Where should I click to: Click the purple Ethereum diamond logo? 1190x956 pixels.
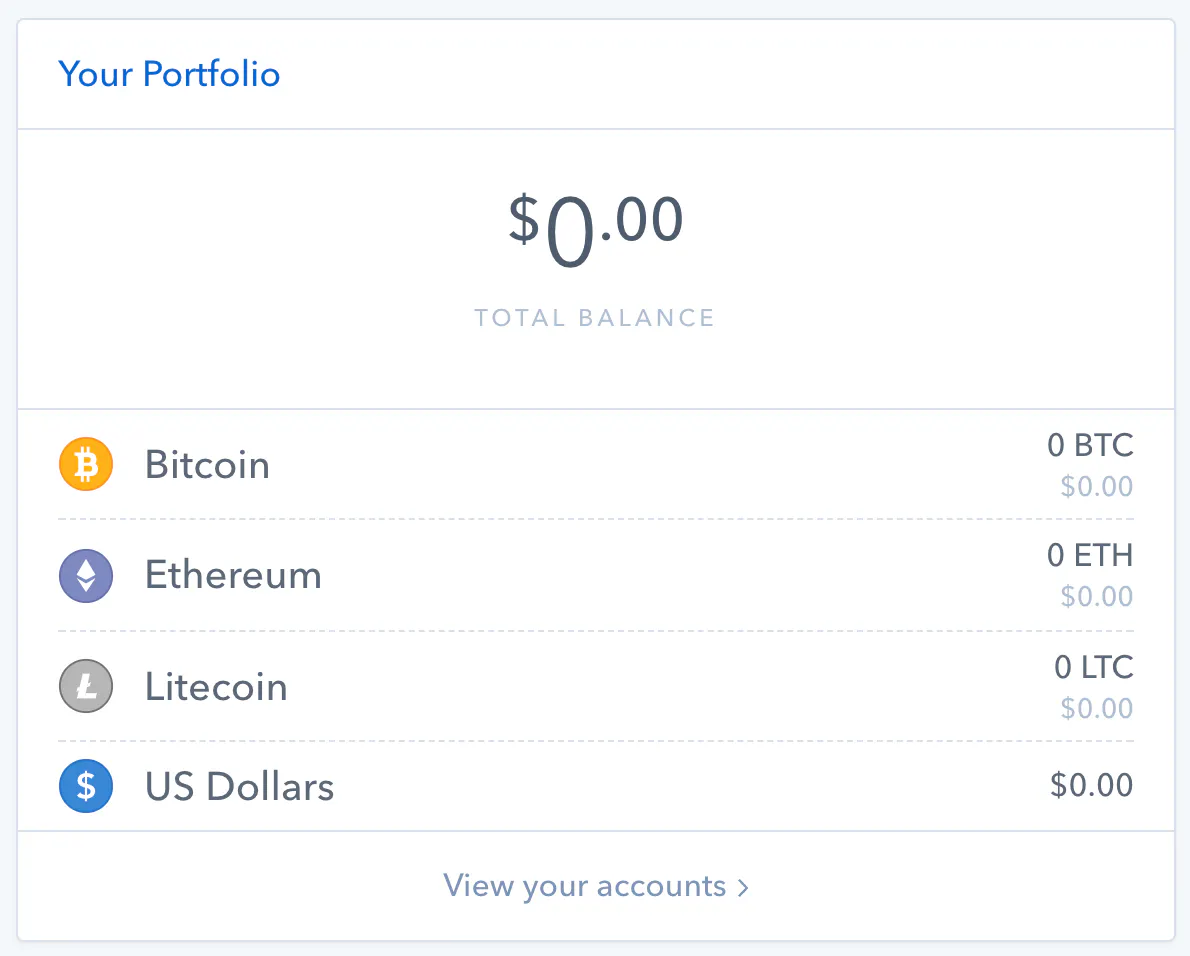coord(86,575)
